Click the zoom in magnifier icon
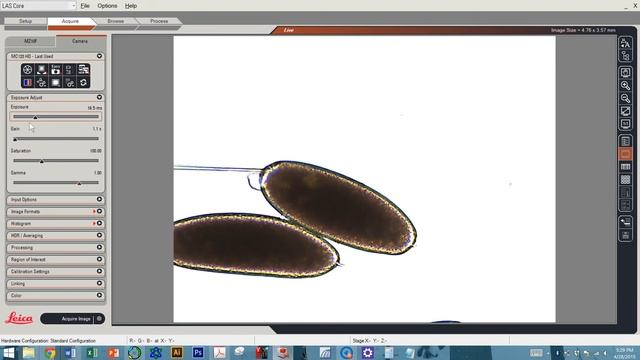The image size is (640, 360). 625,85
